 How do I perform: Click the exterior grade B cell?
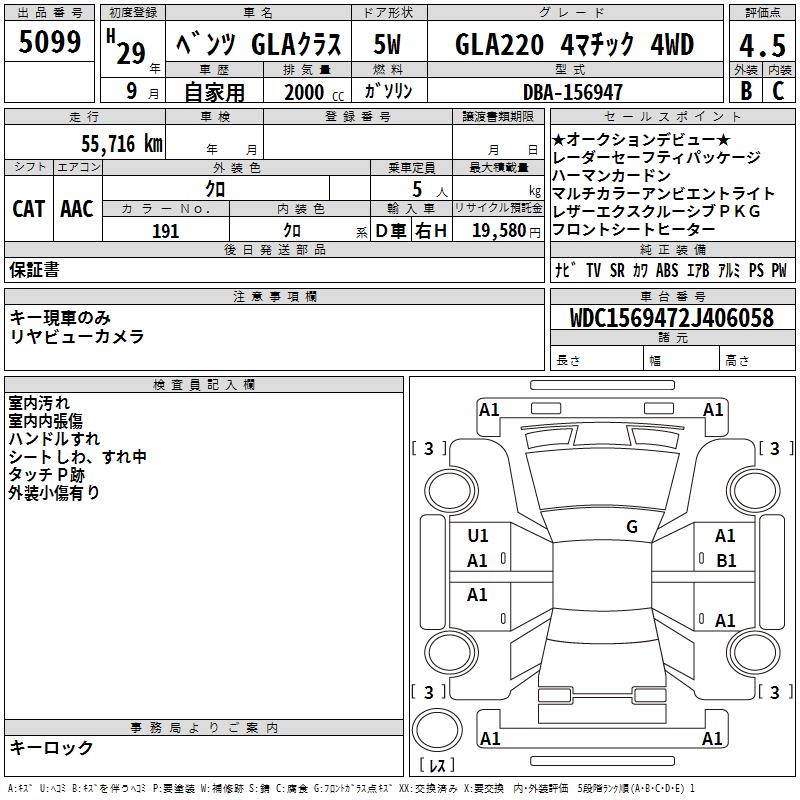click(x=746, y=90)
